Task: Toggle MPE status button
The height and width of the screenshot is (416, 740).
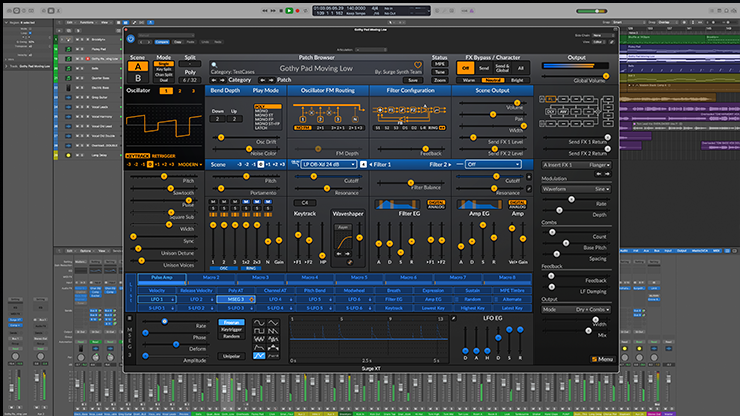Action: tap(439, 64)
